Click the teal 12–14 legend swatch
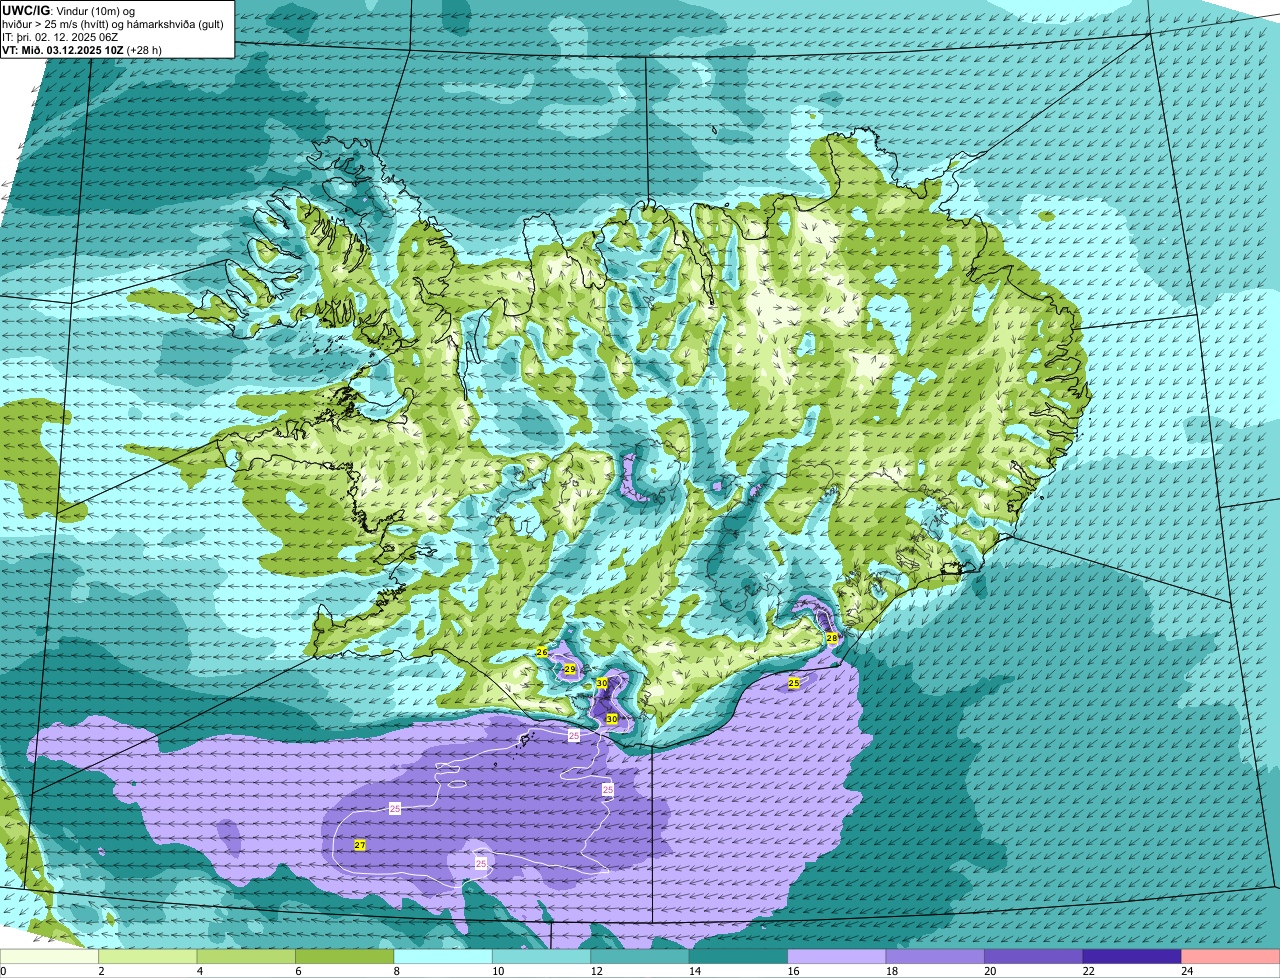 640,957
